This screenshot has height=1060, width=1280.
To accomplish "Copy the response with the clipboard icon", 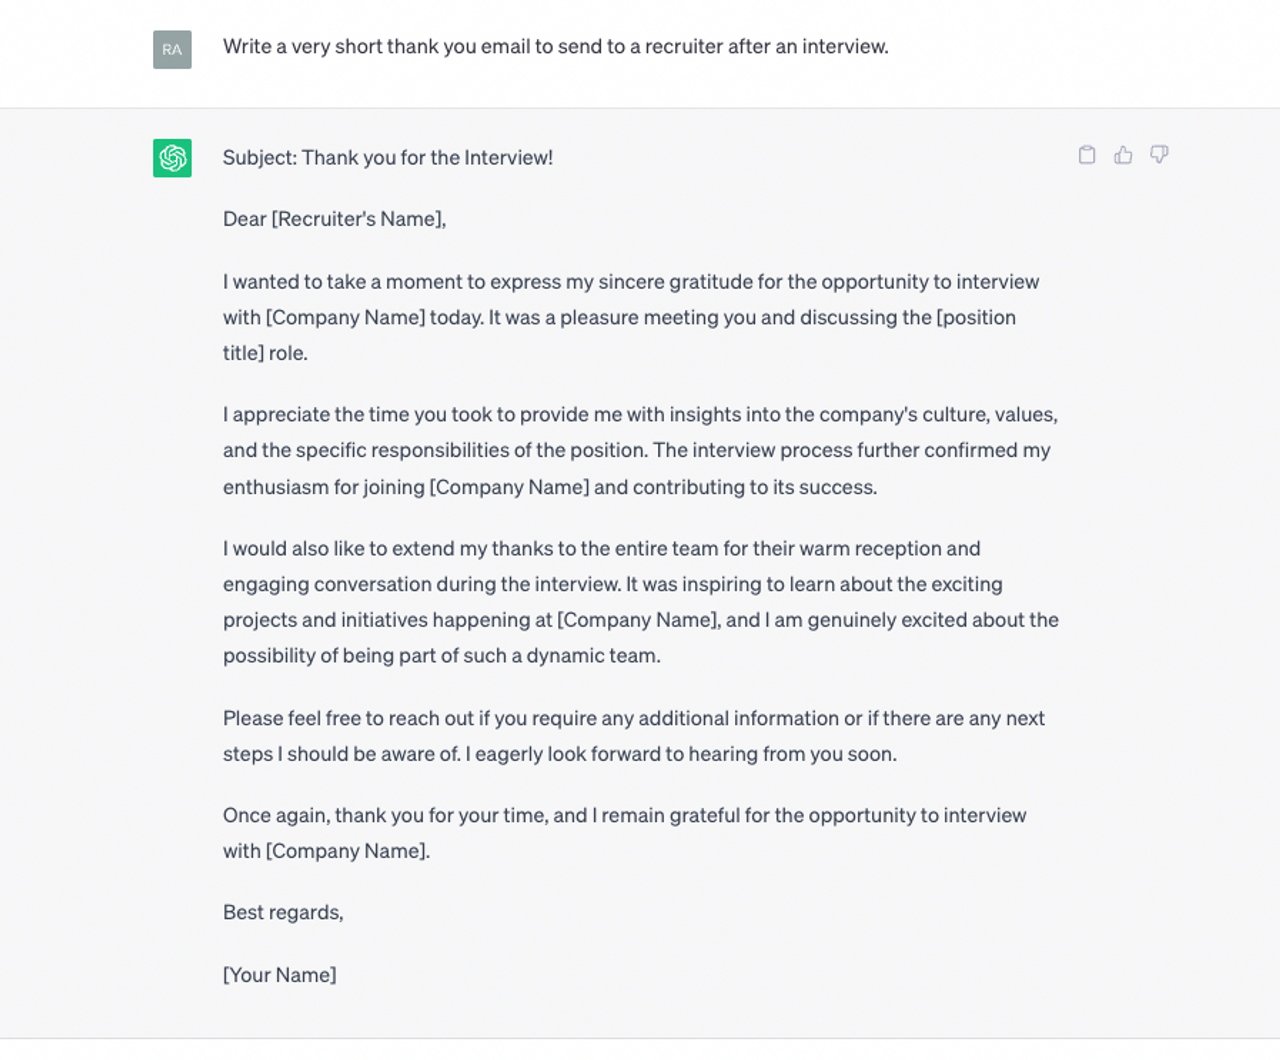I will point(1087,155).
